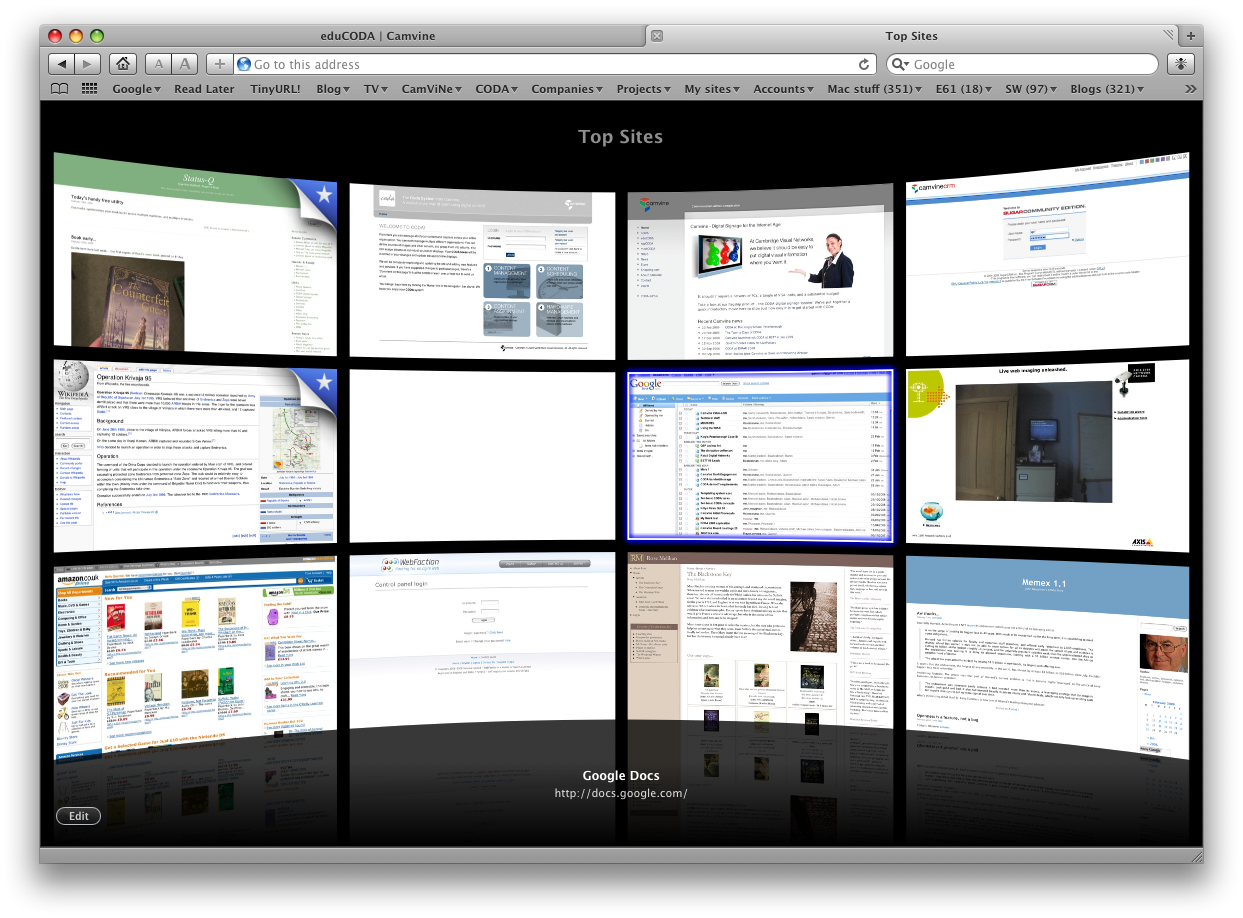1243x918 pixels.
Task: Show Top Sites via the grid icon
Action: tap(89, 89)
